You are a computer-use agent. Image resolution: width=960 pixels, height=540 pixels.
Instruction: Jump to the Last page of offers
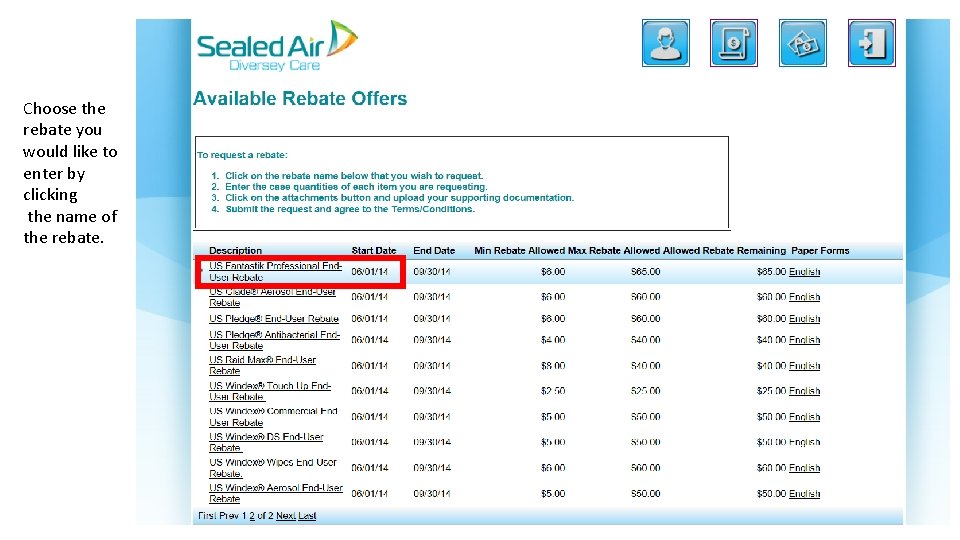[307, 516]
